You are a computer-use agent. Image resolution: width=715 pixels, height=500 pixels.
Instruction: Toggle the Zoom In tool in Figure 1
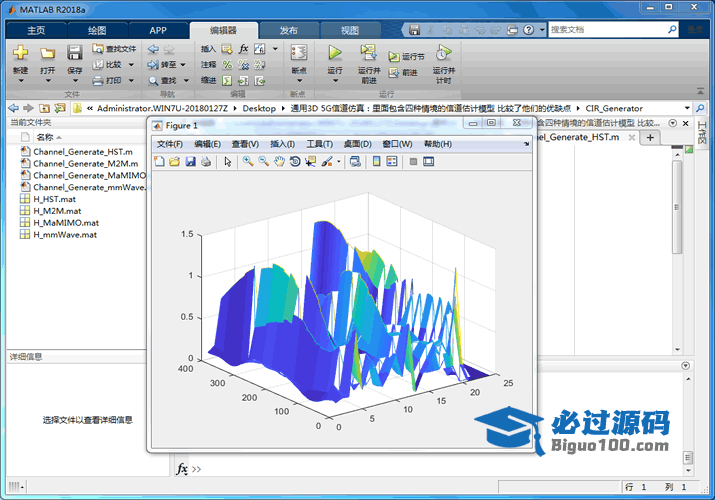pyautogui.click(x=248, y=161)
